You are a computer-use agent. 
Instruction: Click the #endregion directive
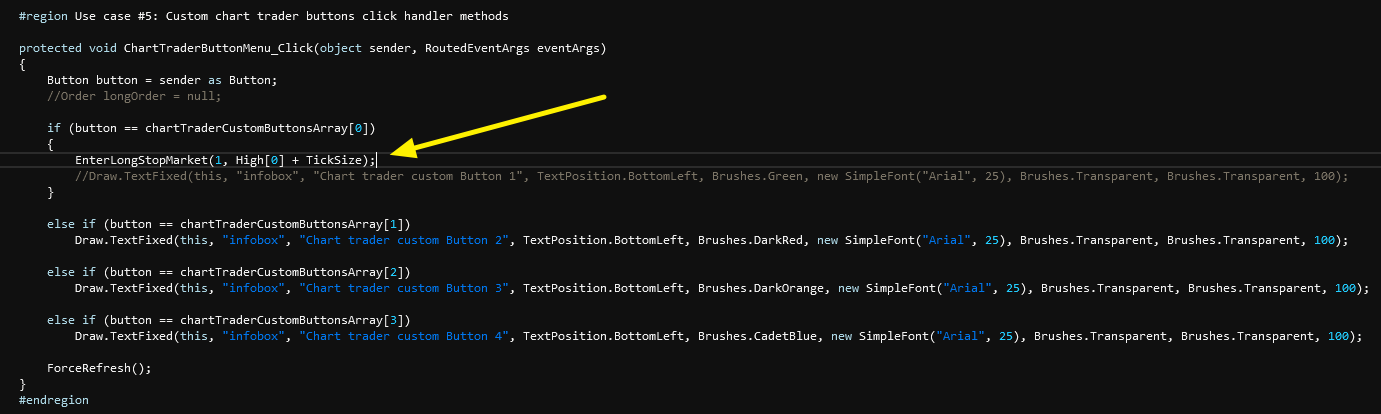click(x=54, y=400)
